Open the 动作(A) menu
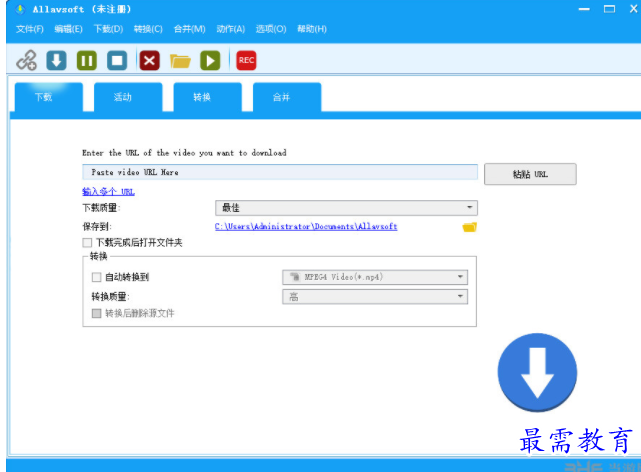Viewport: 641px width, 472px height. click(231, 29)
